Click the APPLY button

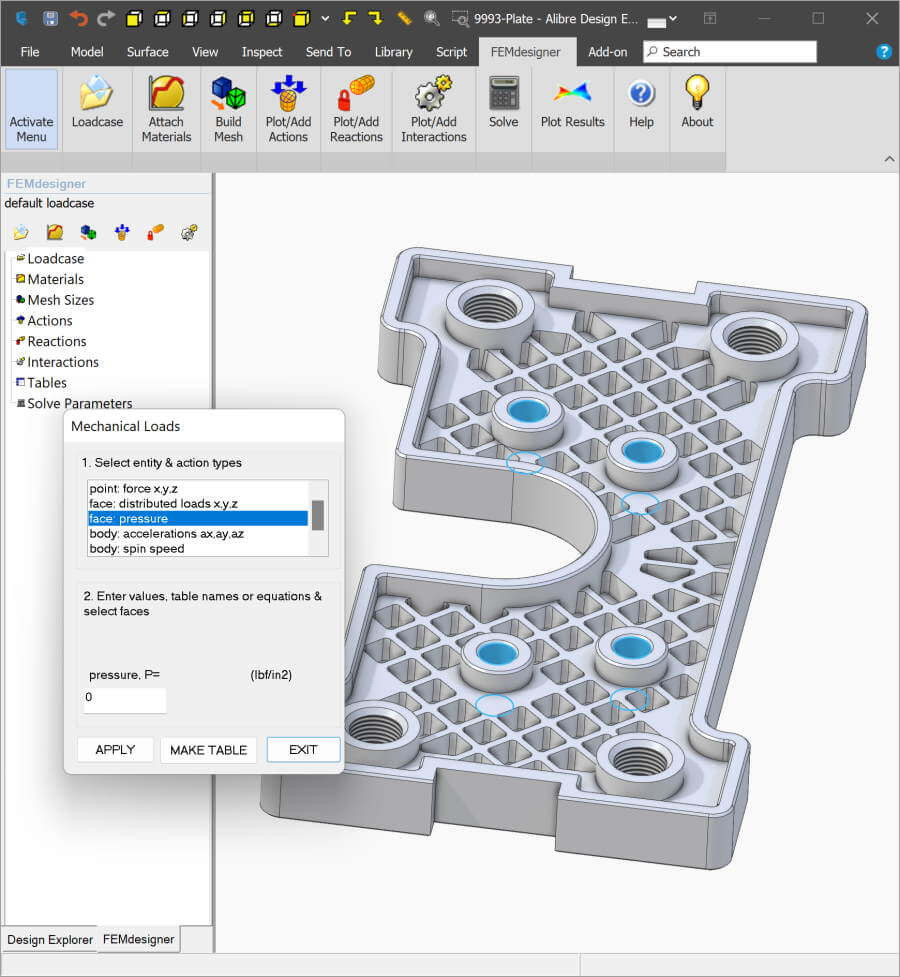(x=115, y=750)
